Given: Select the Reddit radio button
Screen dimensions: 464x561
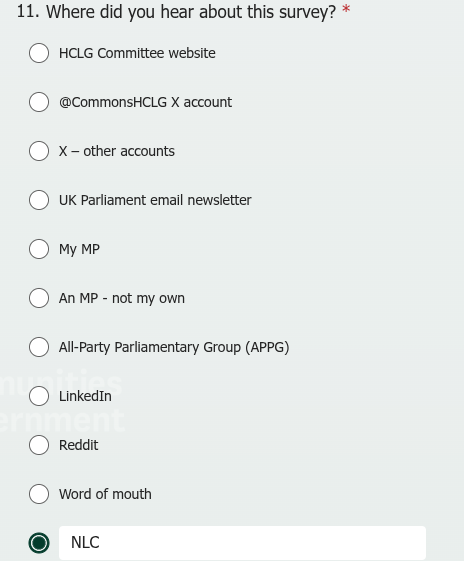Looking at the screenshot, I should 39,445.
